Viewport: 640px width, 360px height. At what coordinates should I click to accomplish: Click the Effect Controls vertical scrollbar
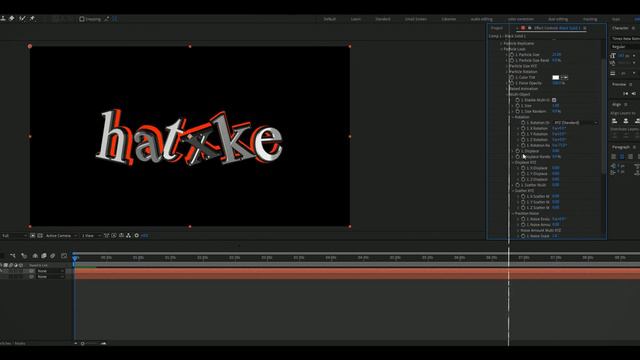click(604, 116)
